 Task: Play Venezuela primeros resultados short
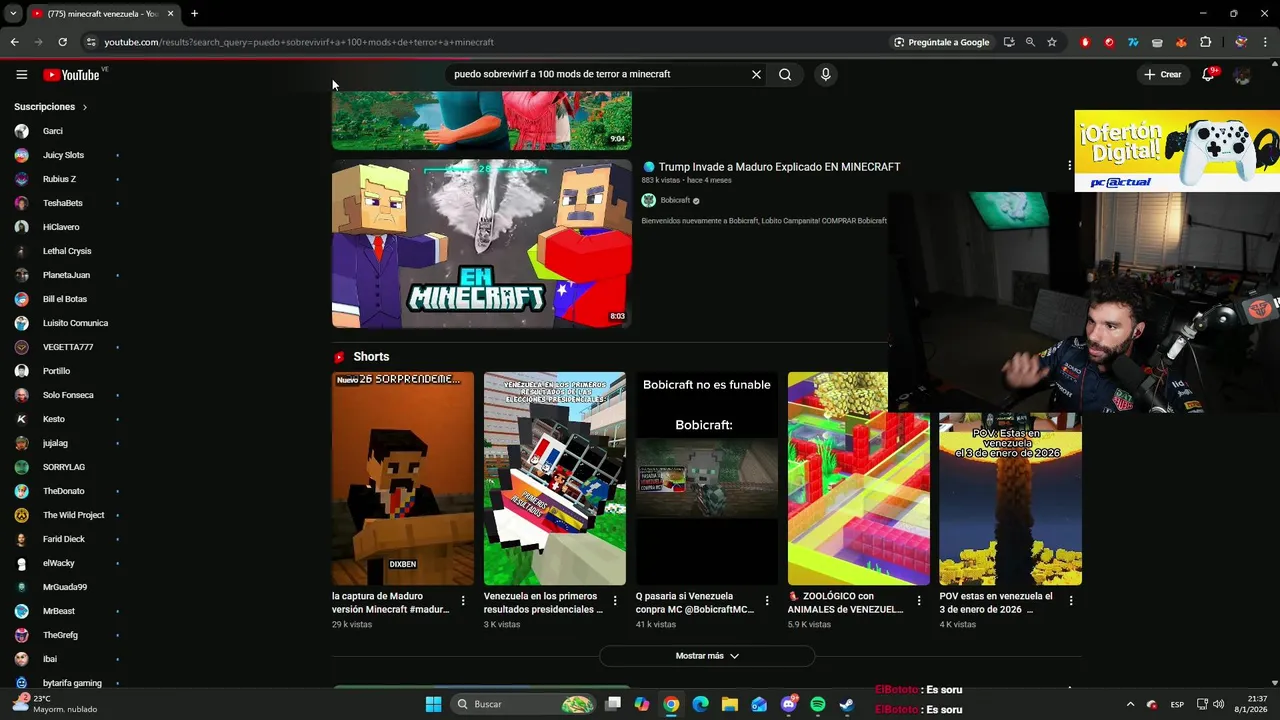coord(555,479)
